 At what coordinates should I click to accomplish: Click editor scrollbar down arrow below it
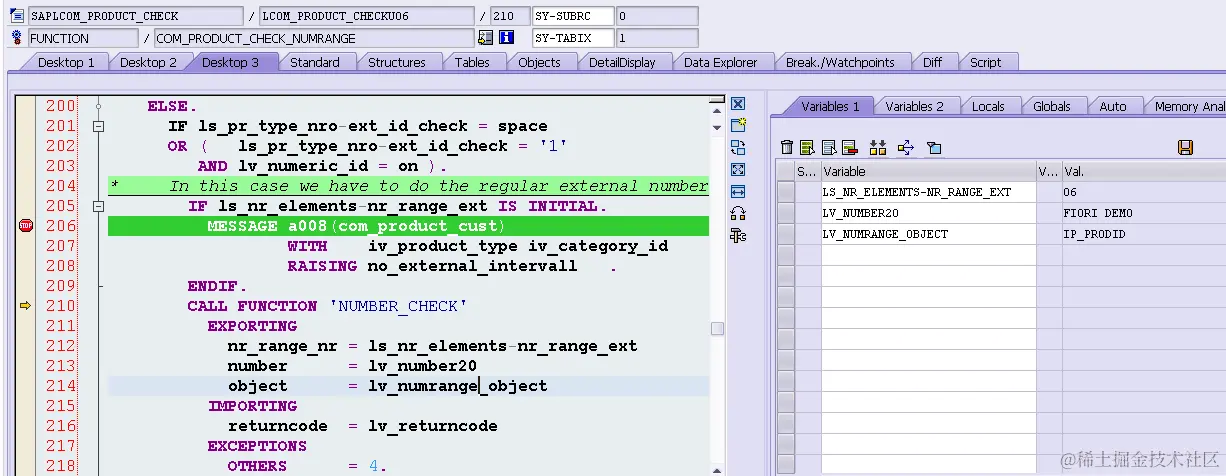pos(717,126)
